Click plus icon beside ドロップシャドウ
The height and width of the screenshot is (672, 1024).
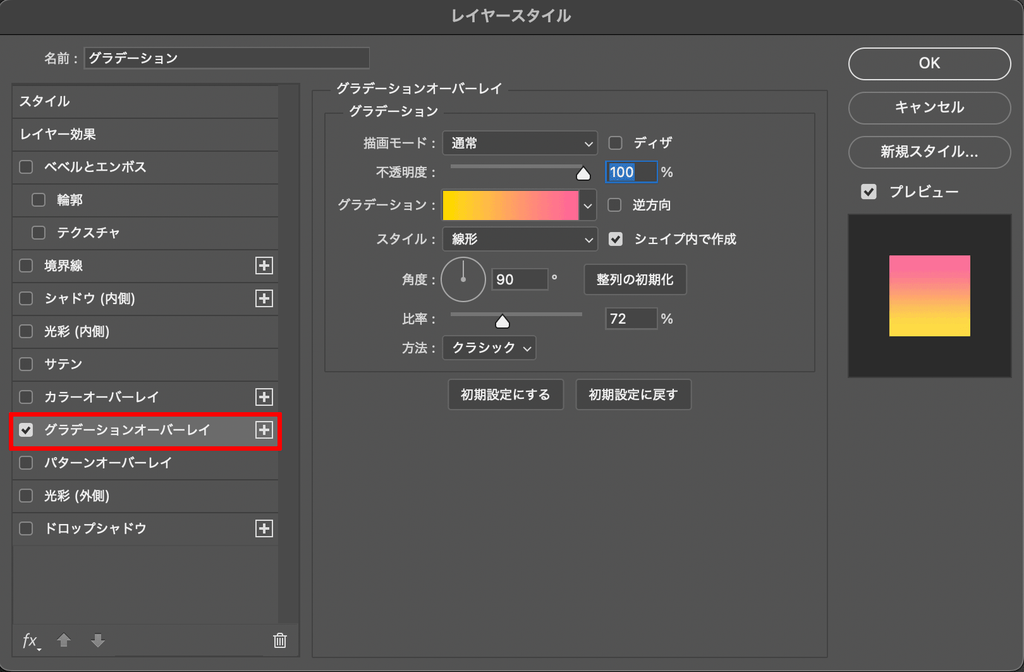tap(264, 528)
